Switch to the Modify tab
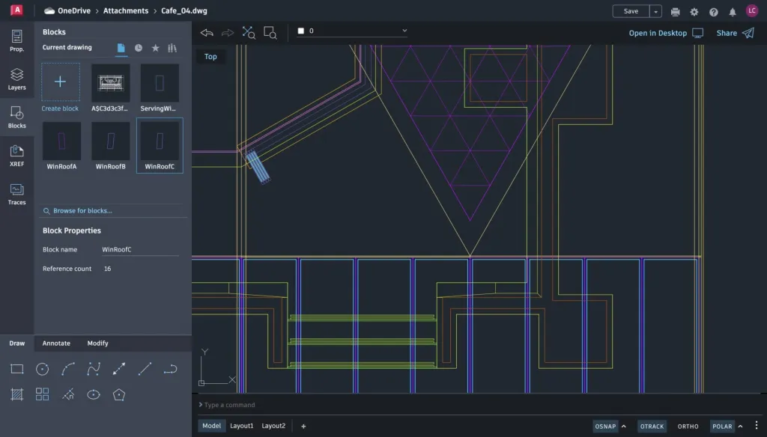The height and width of the screenshot is (437, 767). tap(97, 343)
